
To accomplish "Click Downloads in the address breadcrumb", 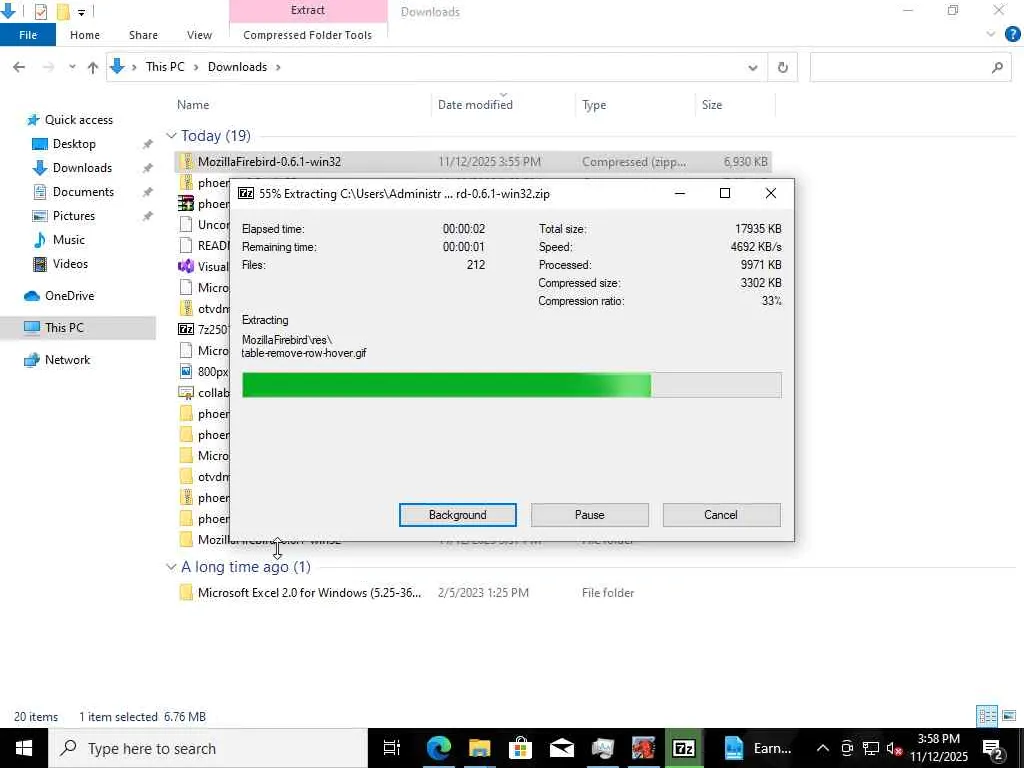I will (237, 67).
